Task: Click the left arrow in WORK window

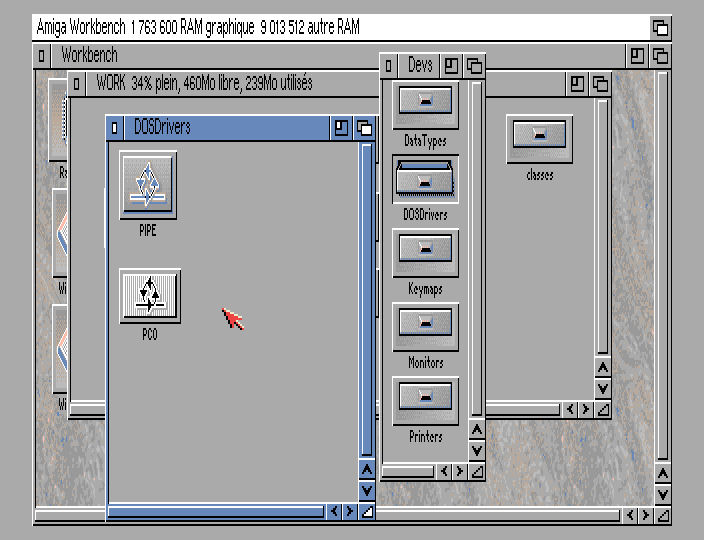Action: click(570, 409)
